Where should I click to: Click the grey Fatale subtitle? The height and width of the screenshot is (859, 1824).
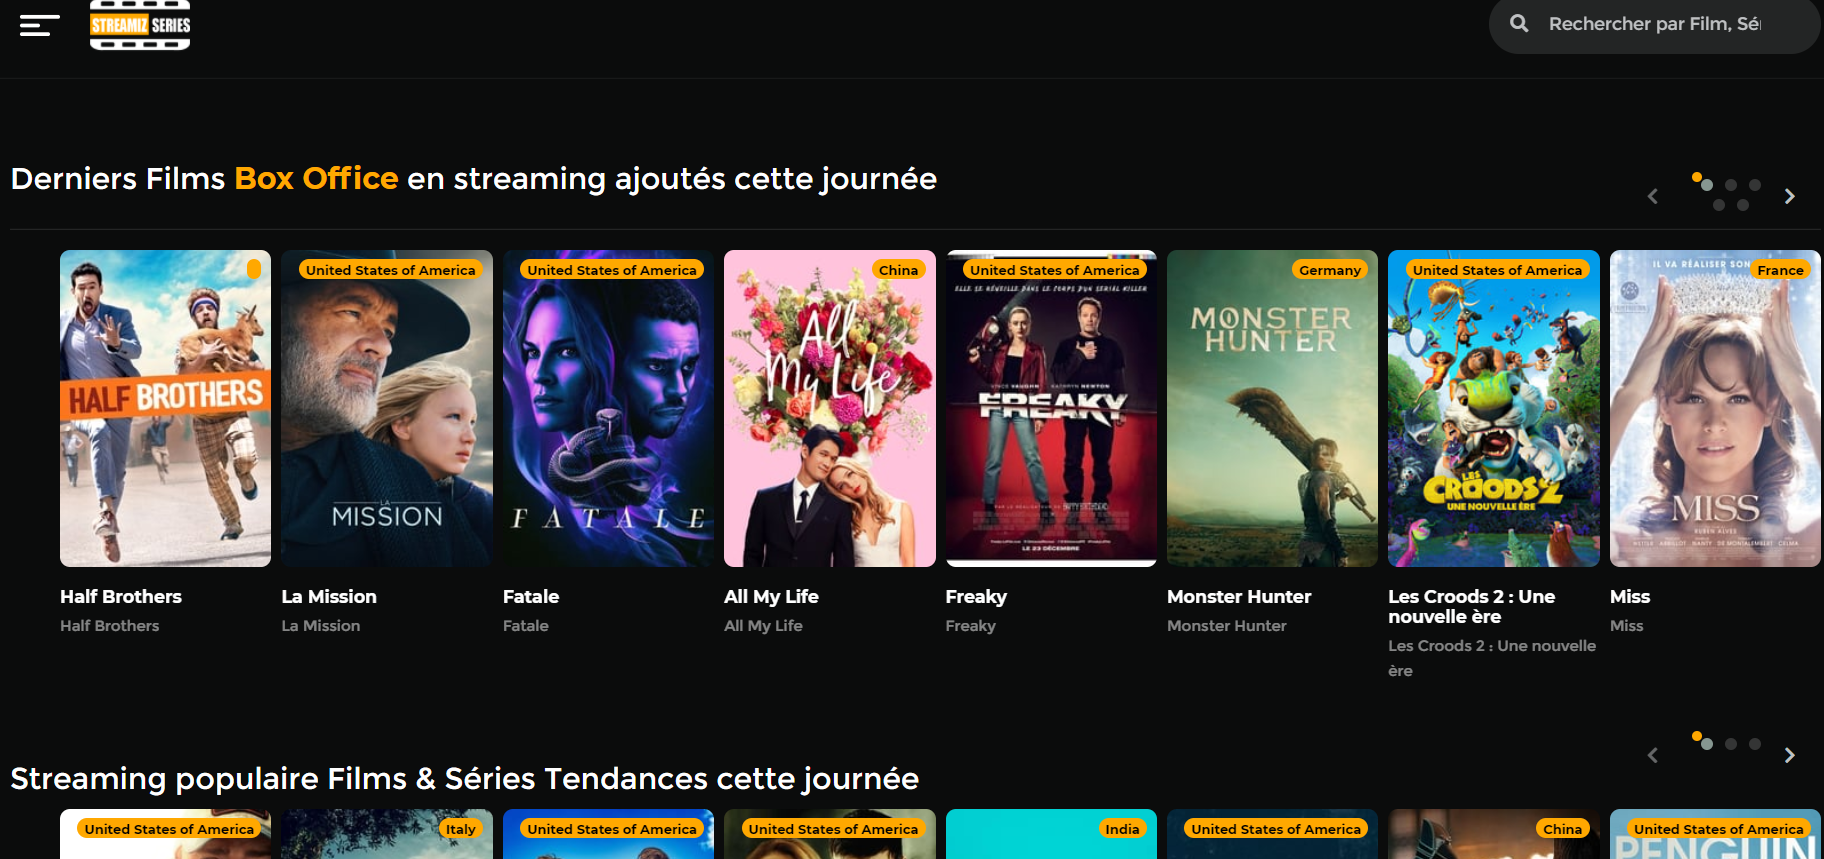[x=526, y=626]
